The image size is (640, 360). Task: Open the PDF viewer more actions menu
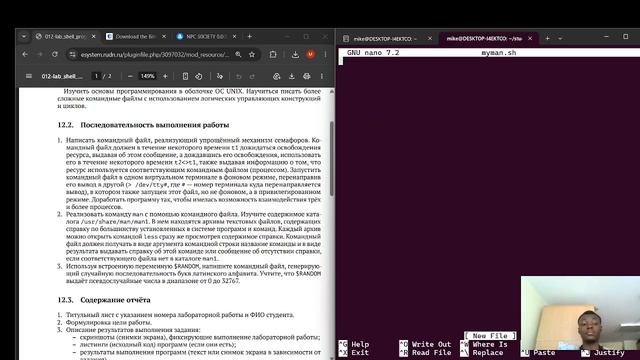322,76
